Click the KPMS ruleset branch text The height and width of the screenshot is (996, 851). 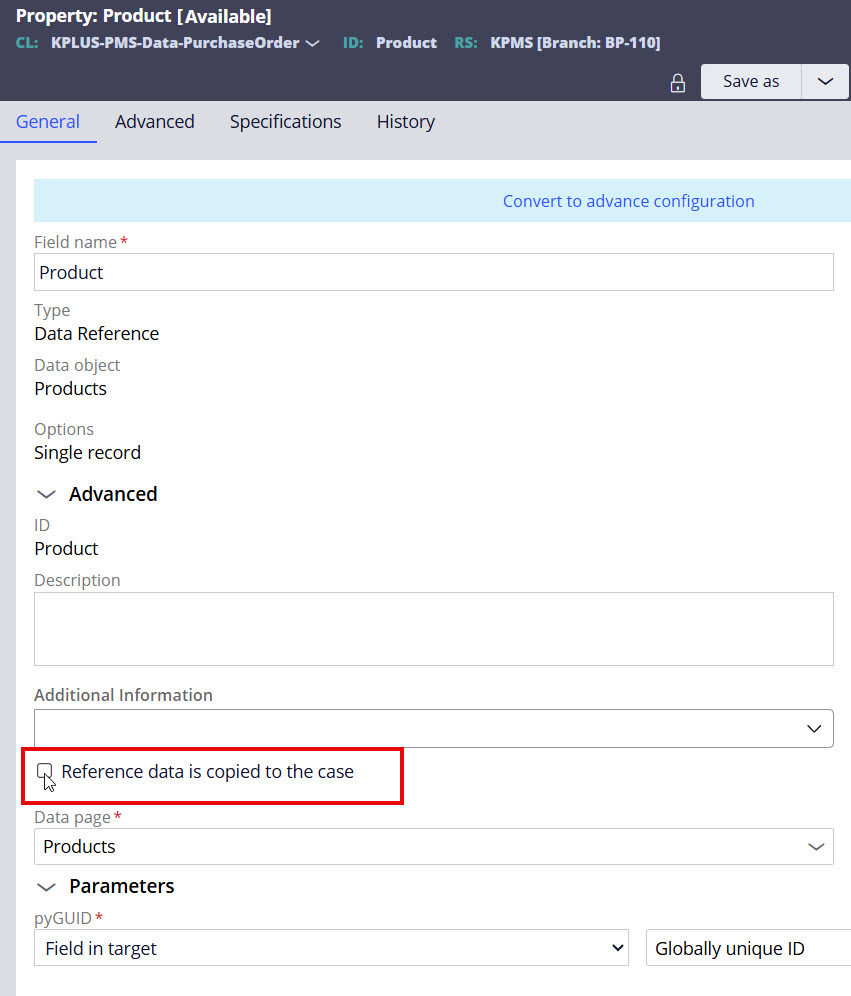point(575,43)
